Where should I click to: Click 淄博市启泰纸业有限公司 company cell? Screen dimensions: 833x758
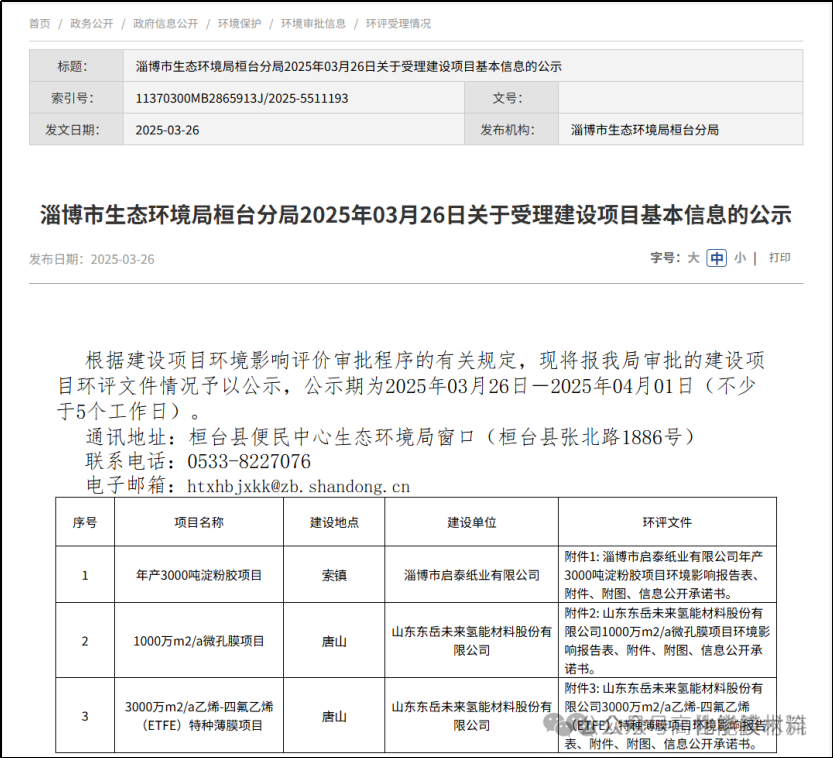coord(472,575)
